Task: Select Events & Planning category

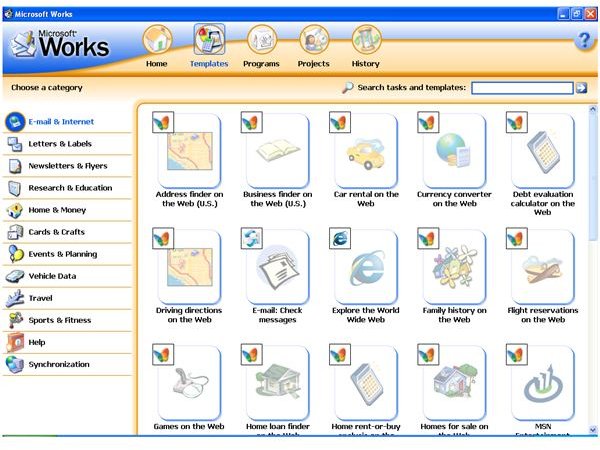Action: point(67,254)
